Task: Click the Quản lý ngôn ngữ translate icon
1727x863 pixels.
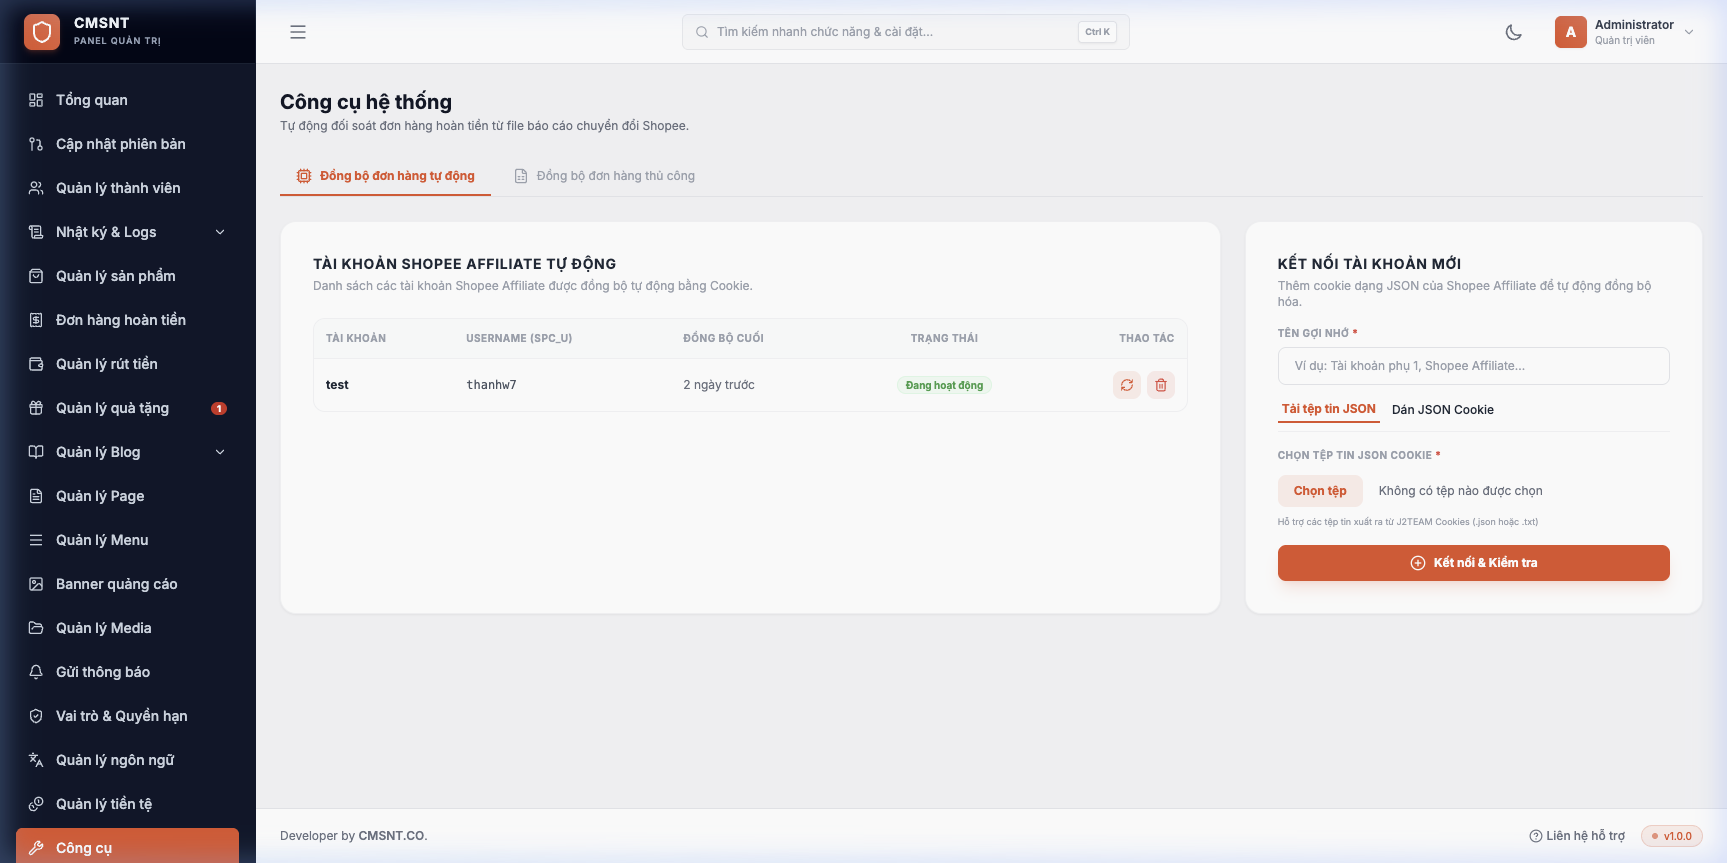Action: pyautogui.click(x=36, y=760)
